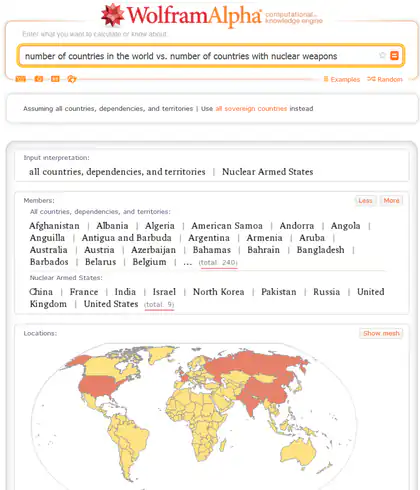This screenshot has width=420, height=490.
Task: Click the Examples list icon
Action: [326, 79]
